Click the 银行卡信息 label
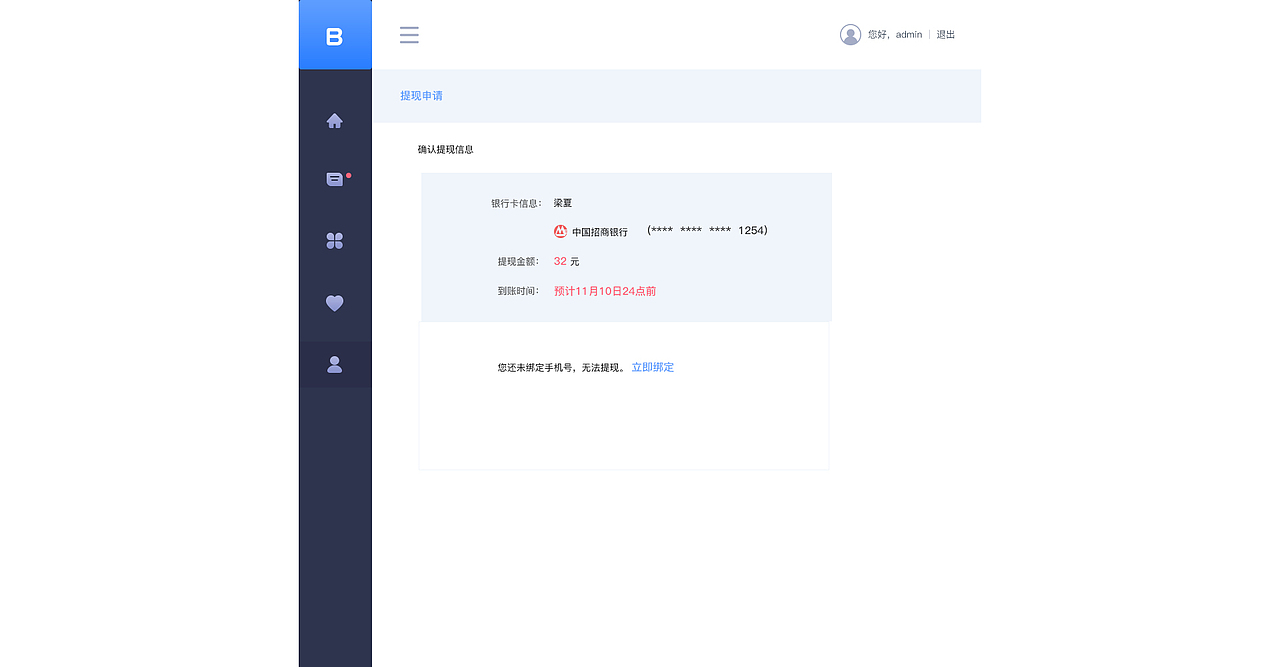 (x=516, y=203)
